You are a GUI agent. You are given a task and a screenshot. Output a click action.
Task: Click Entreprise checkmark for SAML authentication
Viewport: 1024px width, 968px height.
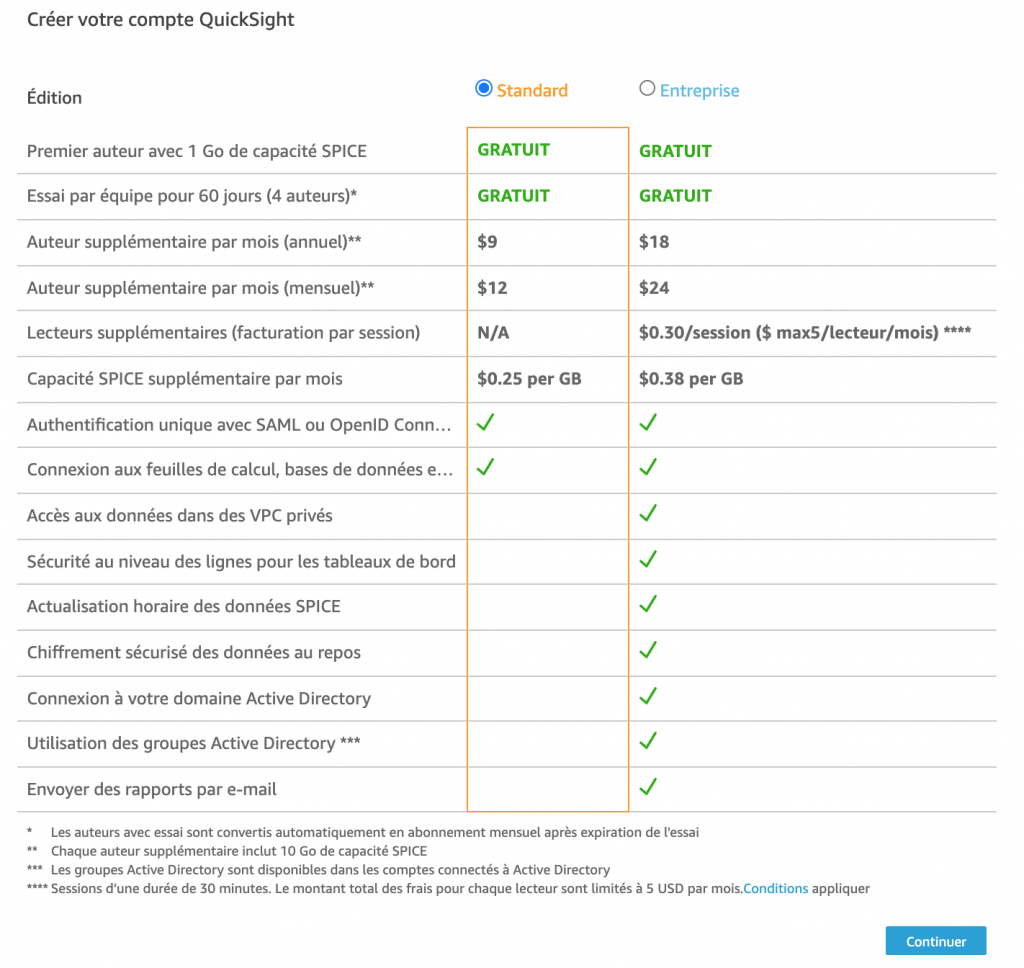648,423
